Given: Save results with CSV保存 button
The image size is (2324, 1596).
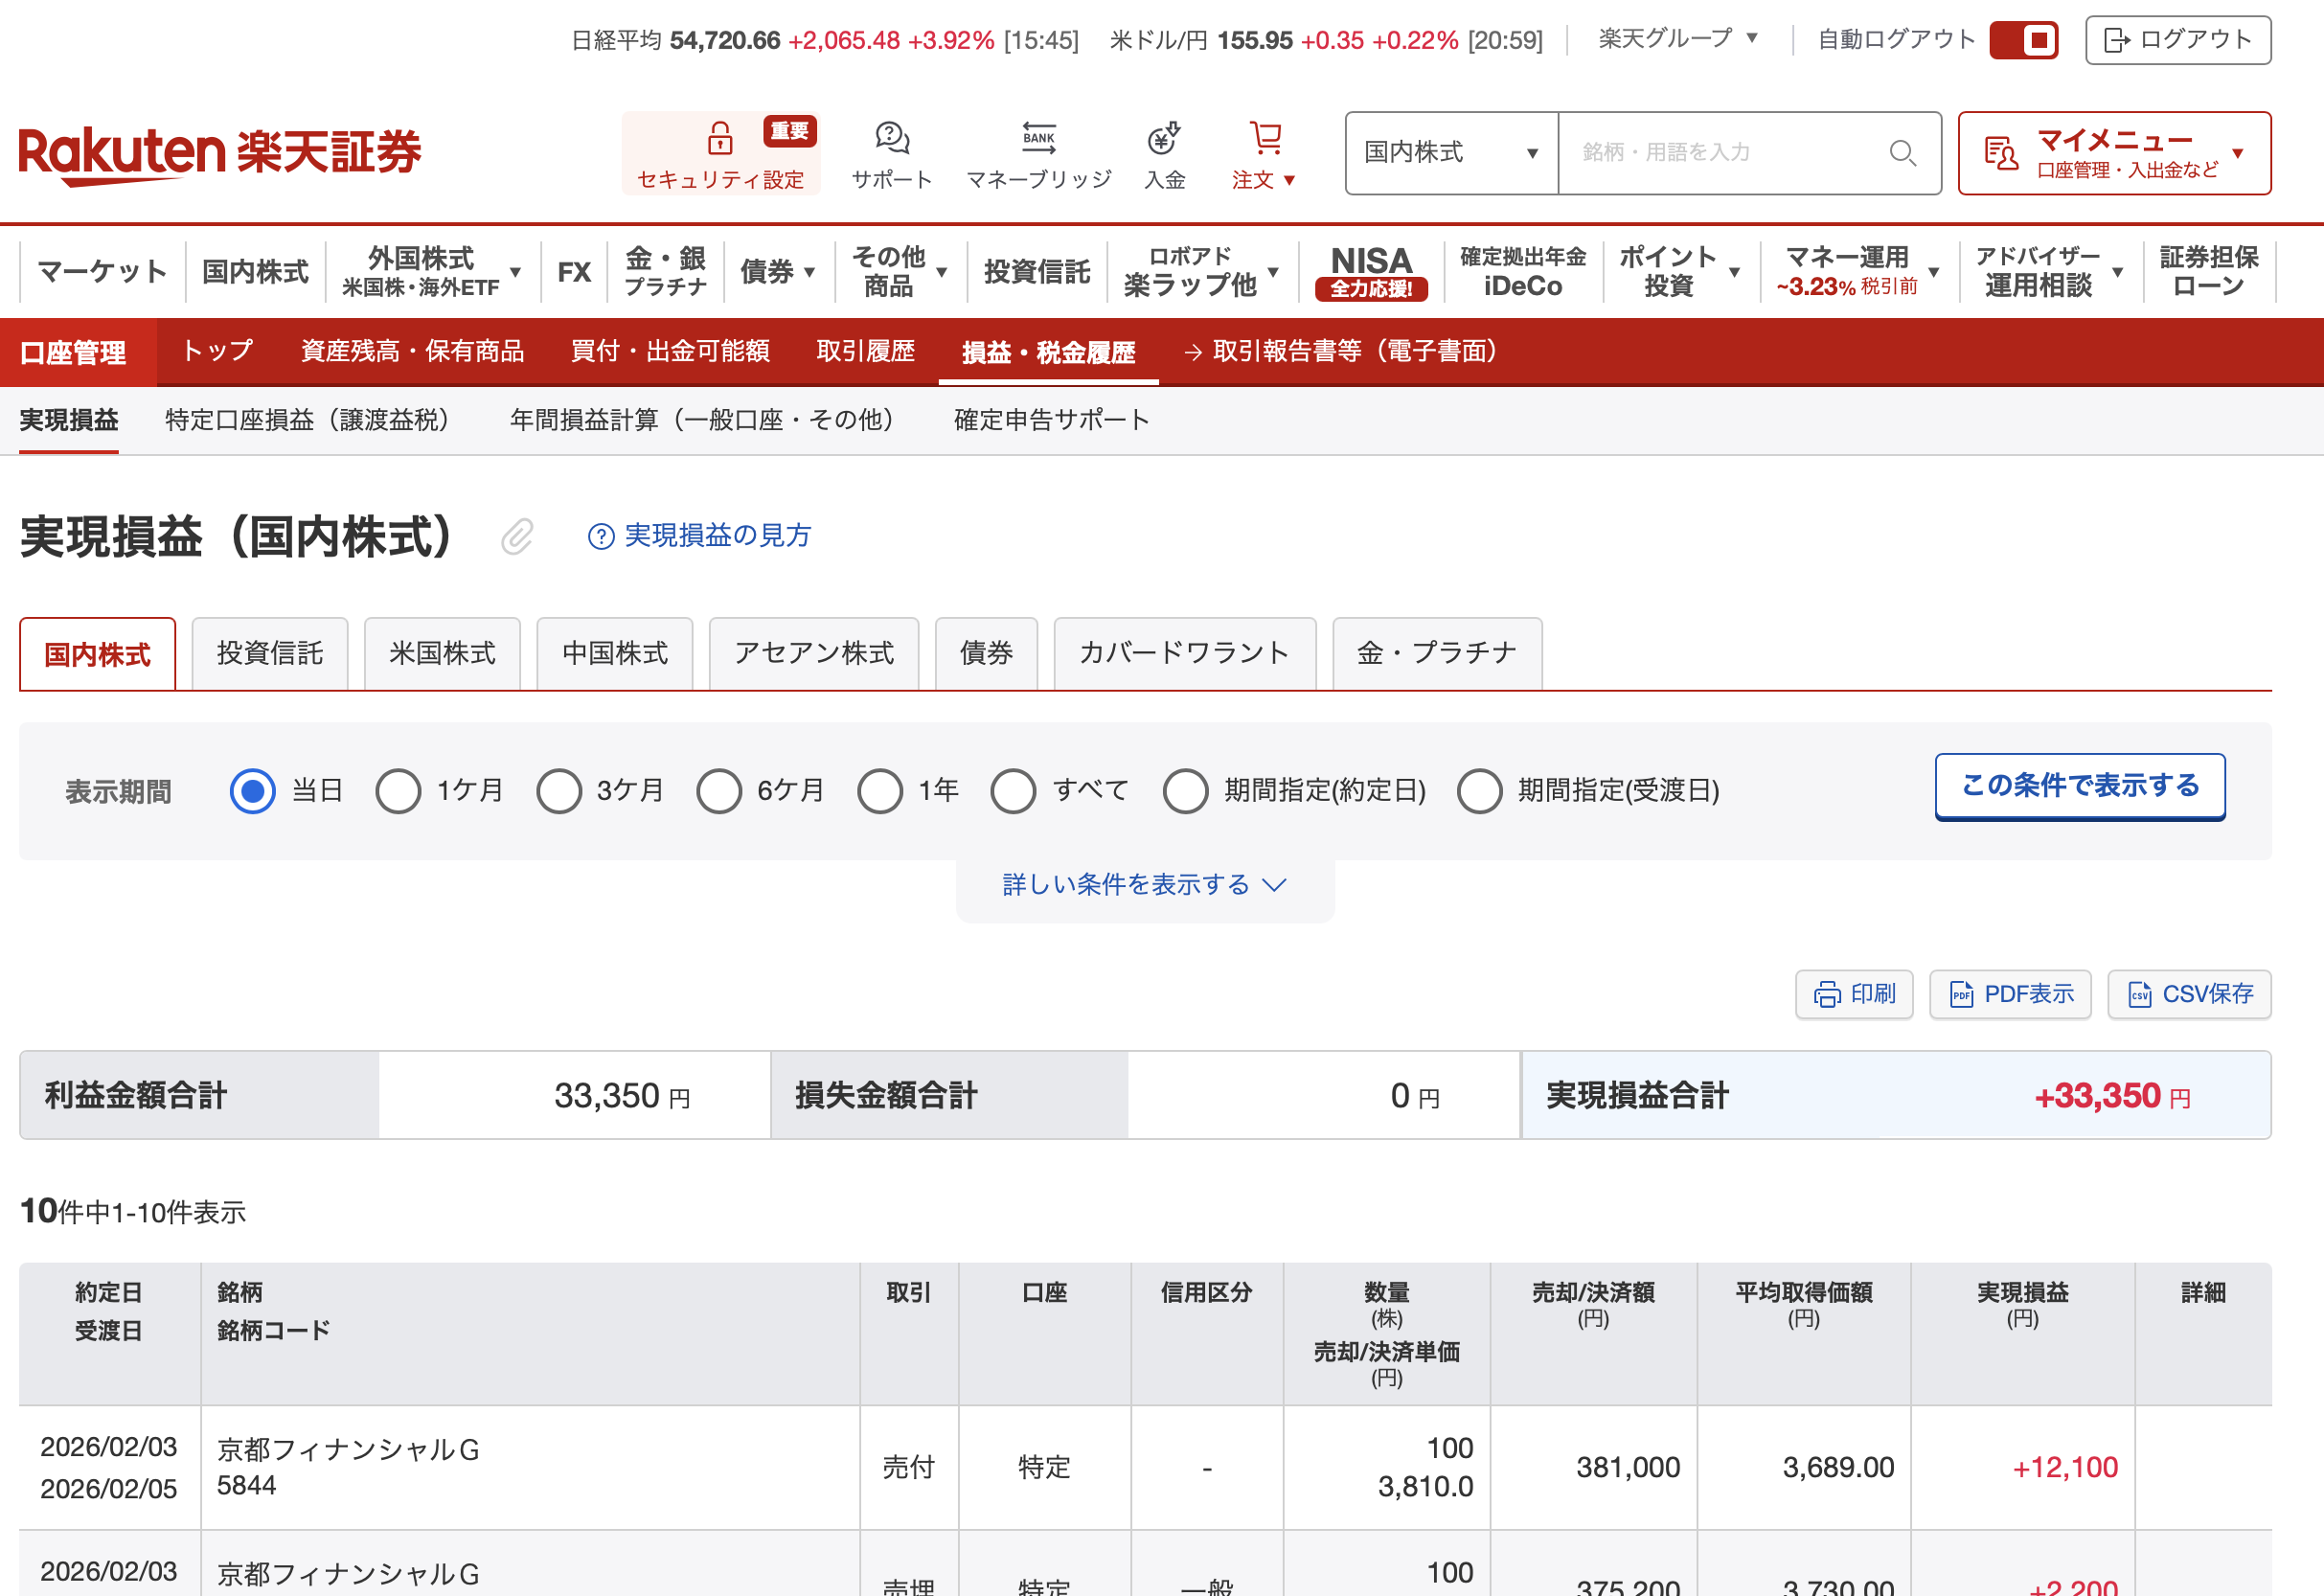Looking at the screenshot, I should (x=2189, y=994).
